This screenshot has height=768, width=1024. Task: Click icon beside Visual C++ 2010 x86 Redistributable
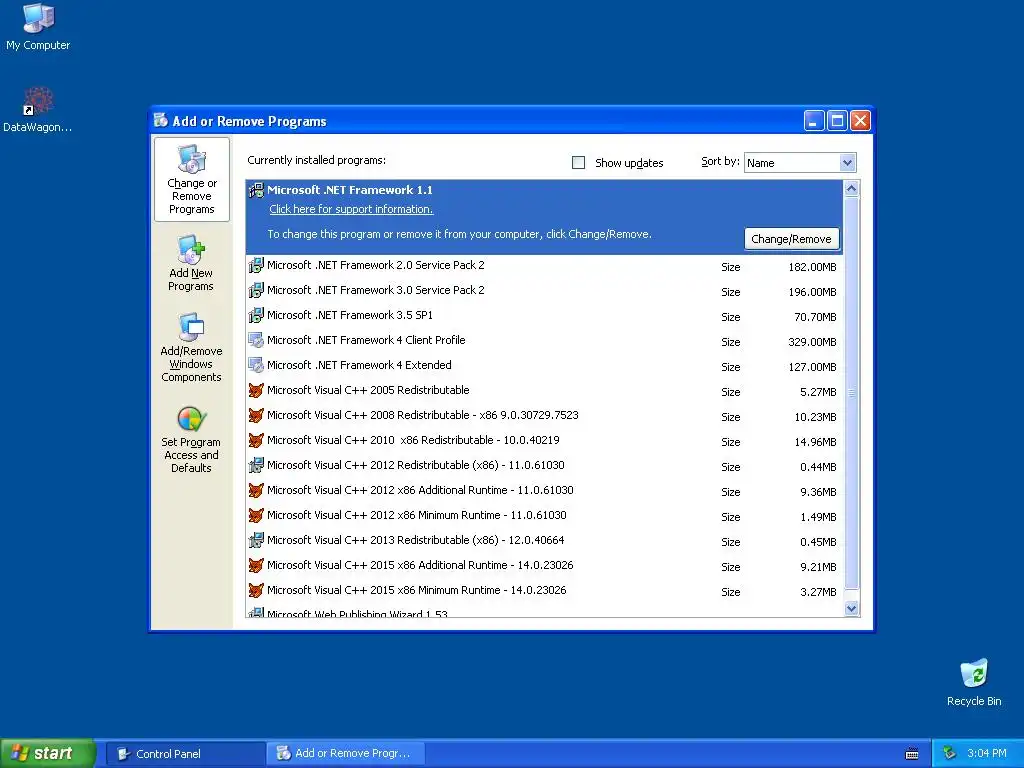coord(256,441)
